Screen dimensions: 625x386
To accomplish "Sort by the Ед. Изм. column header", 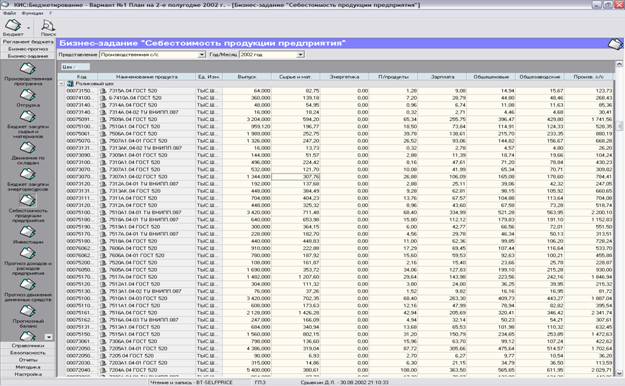I will [208, 77].
